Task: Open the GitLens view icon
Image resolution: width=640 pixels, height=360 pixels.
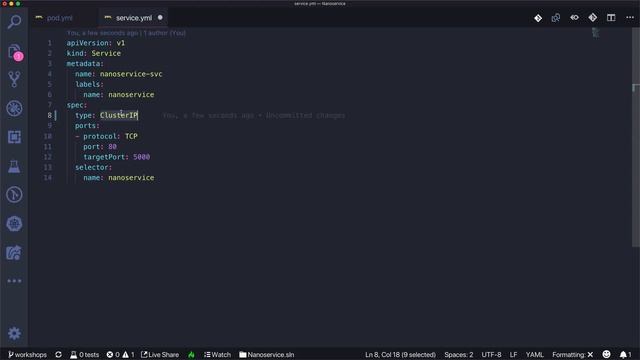Action: 14,195
